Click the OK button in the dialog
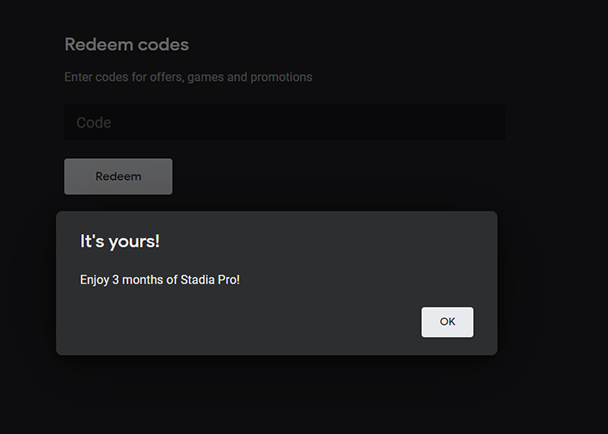This screenshot has width=608, height=434. (x=447, y=322)
